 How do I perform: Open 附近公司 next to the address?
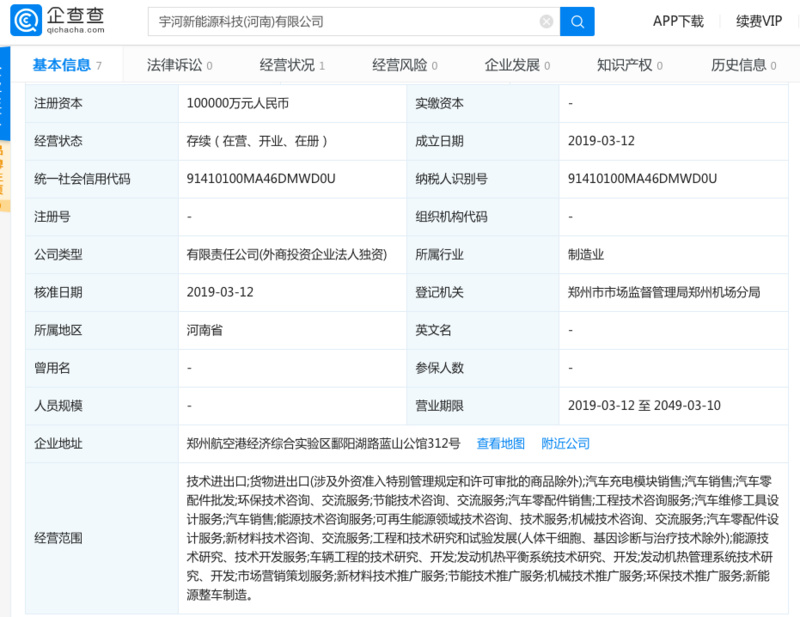tap(567, 443)
